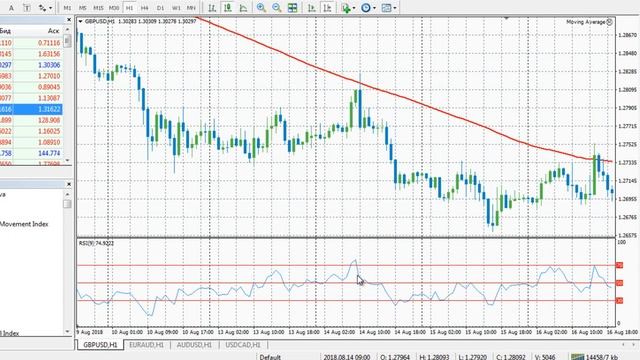
Task: Zoom in on the chart
Action: click(x=261, y=8)
